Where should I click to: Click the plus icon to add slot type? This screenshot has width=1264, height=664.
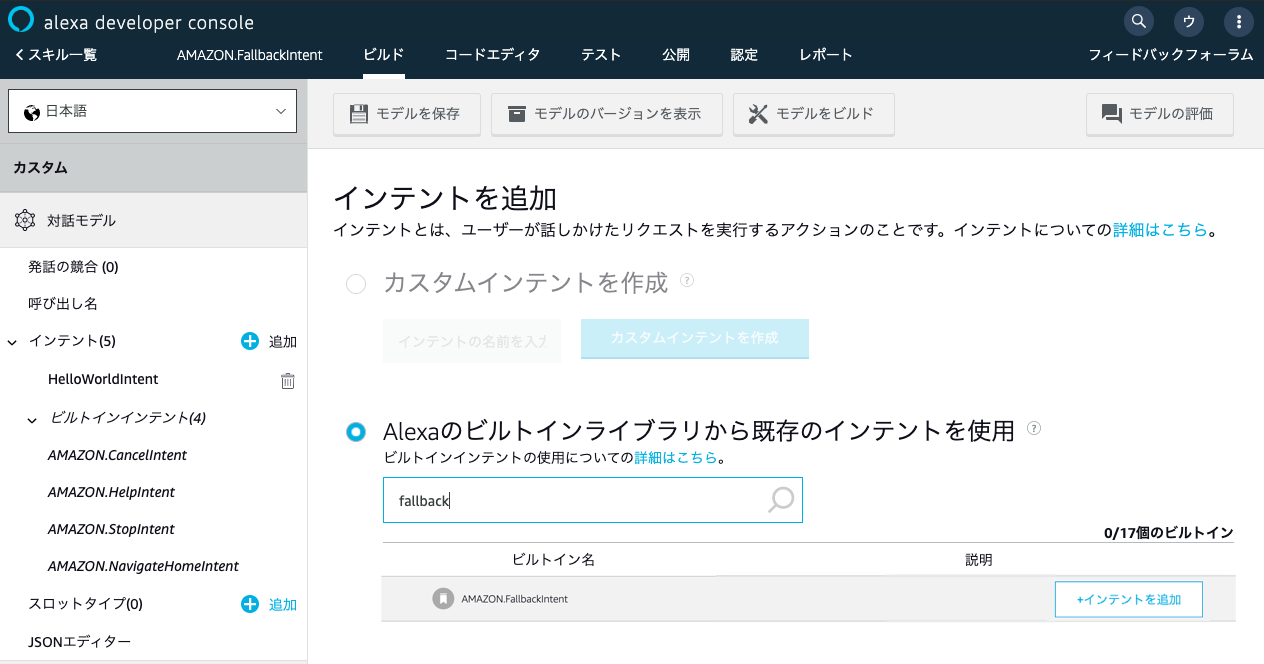point(250,604)
